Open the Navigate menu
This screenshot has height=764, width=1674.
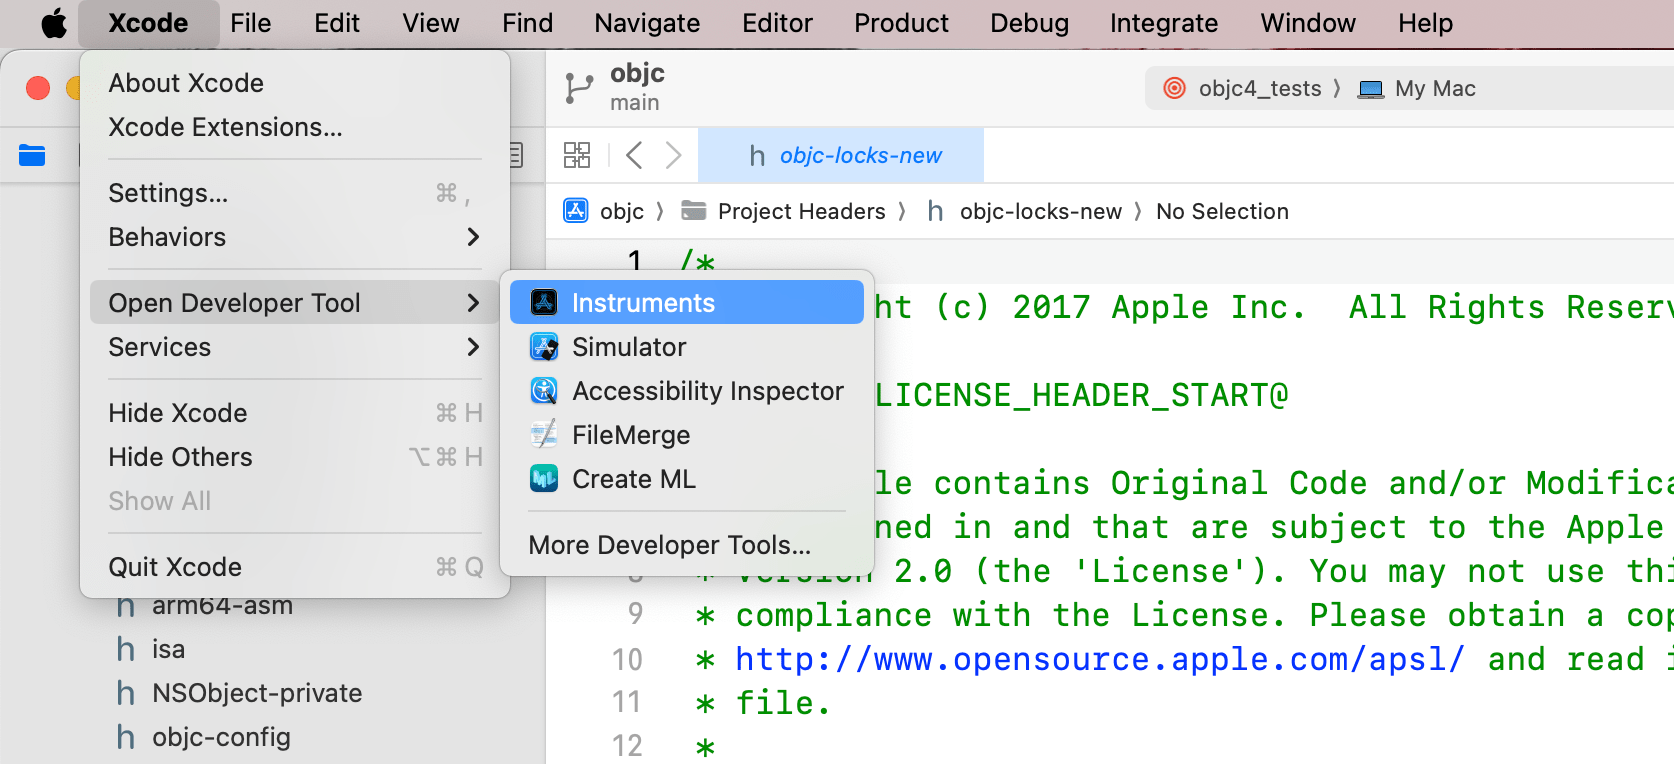point(647,23)
